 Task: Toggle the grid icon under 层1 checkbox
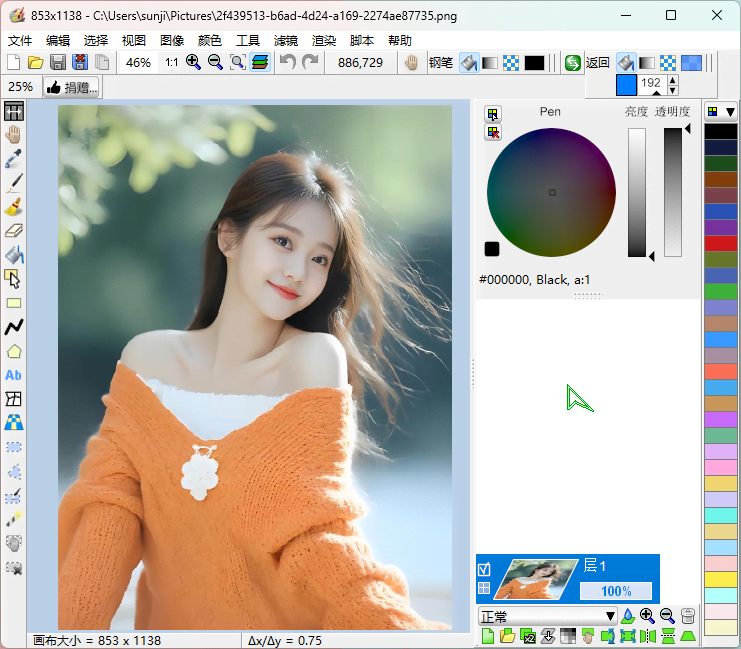click(x=484, y=588)
